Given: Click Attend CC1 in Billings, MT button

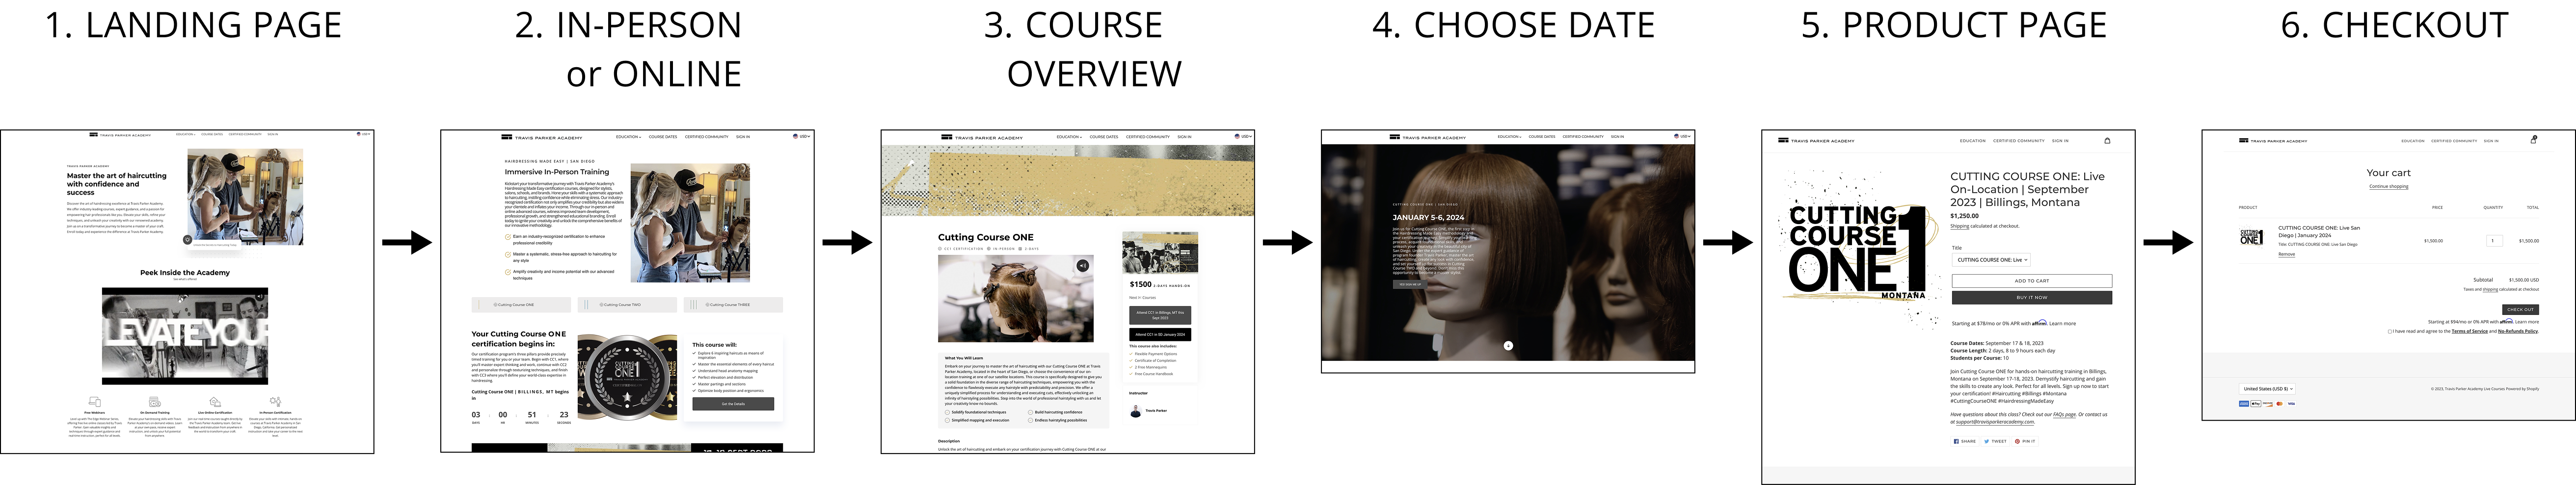Looking at the screenshot, I should coord(1160,315).
